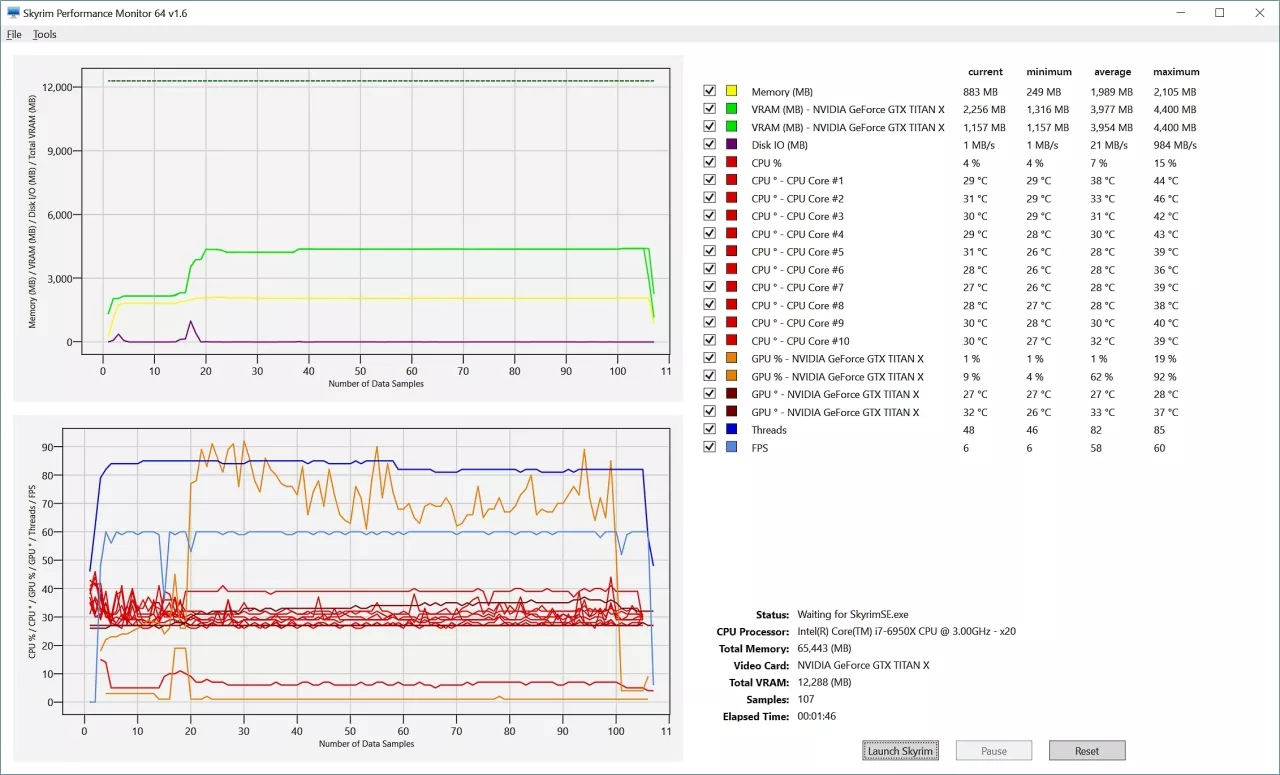Toggle the CPU Core #3 checkbox

click(710, 216)
